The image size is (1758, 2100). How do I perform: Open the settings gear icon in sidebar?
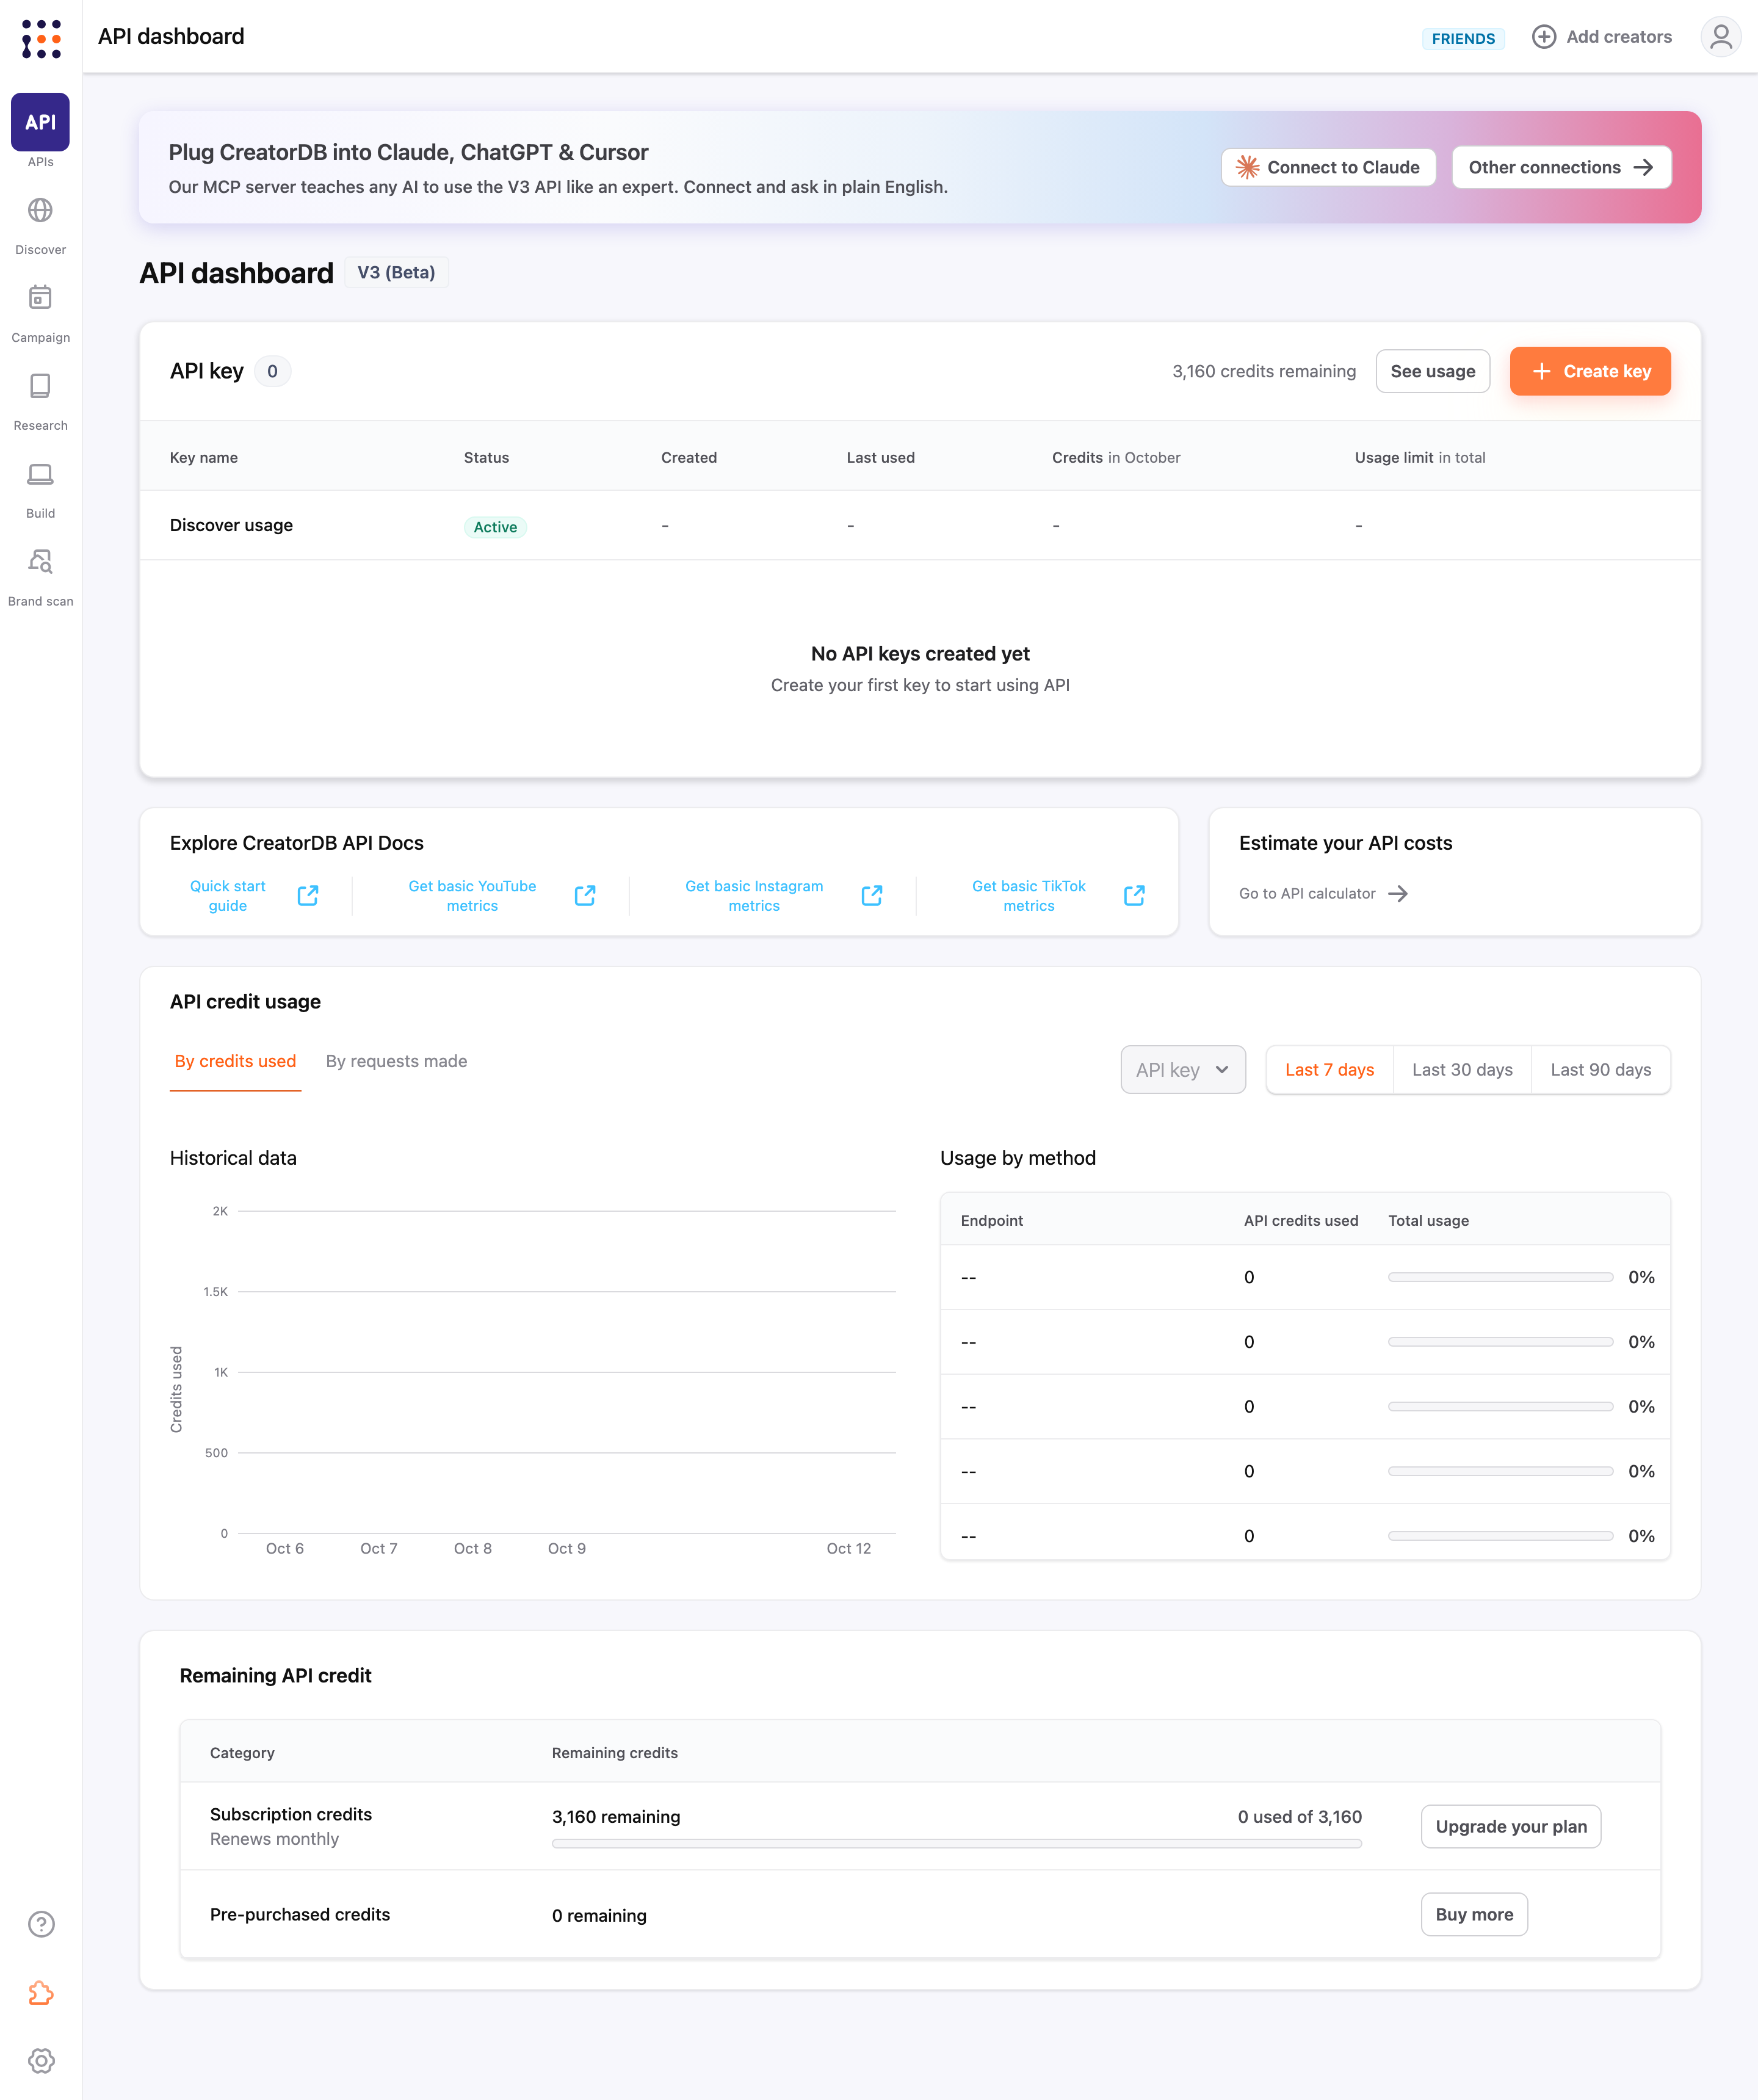coord(41,2060)
